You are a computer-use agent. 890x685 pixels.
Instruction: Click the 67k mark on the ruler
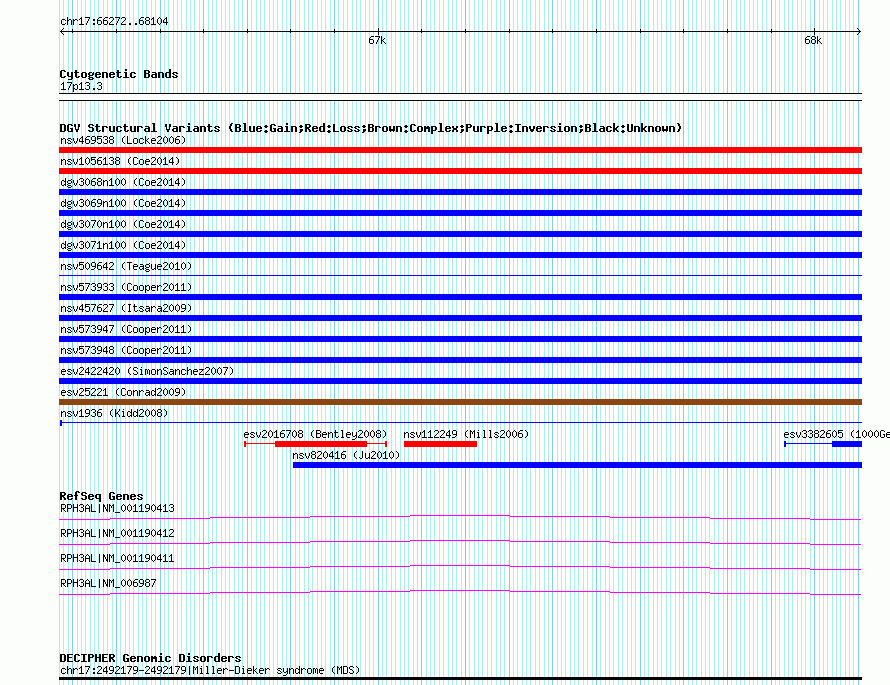[376, 40]
